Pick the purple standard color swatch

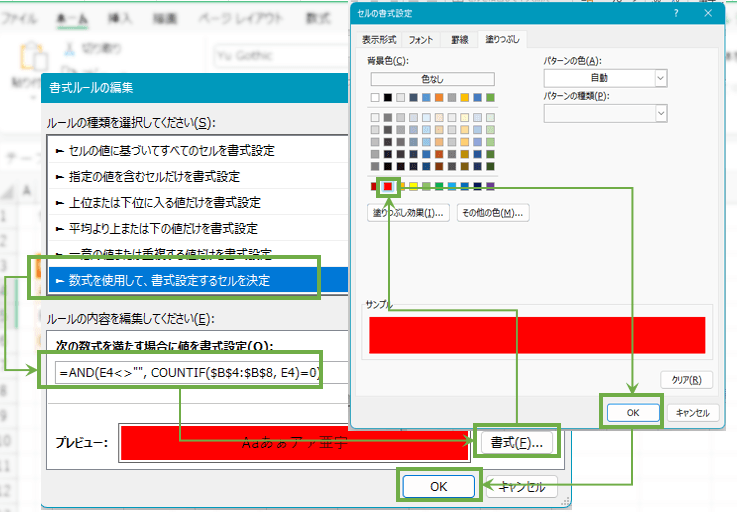coord(490,187)
